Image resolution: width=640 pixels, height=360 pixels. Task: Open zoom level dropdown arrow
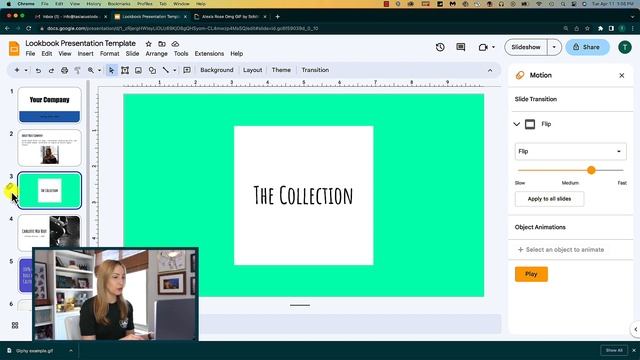pyautogui.click(x=99, y=70)
